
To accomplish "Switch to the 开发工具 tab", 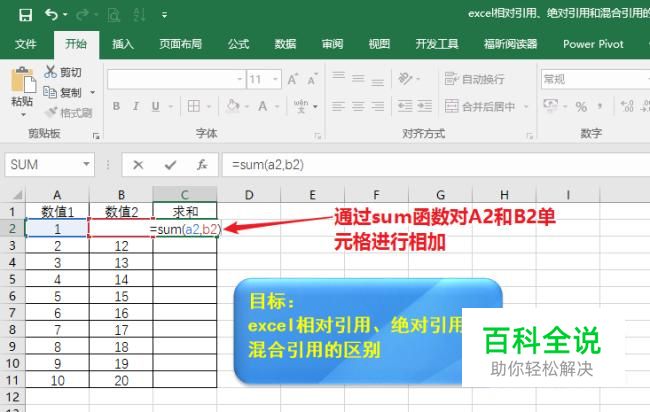I will (437, 44).
